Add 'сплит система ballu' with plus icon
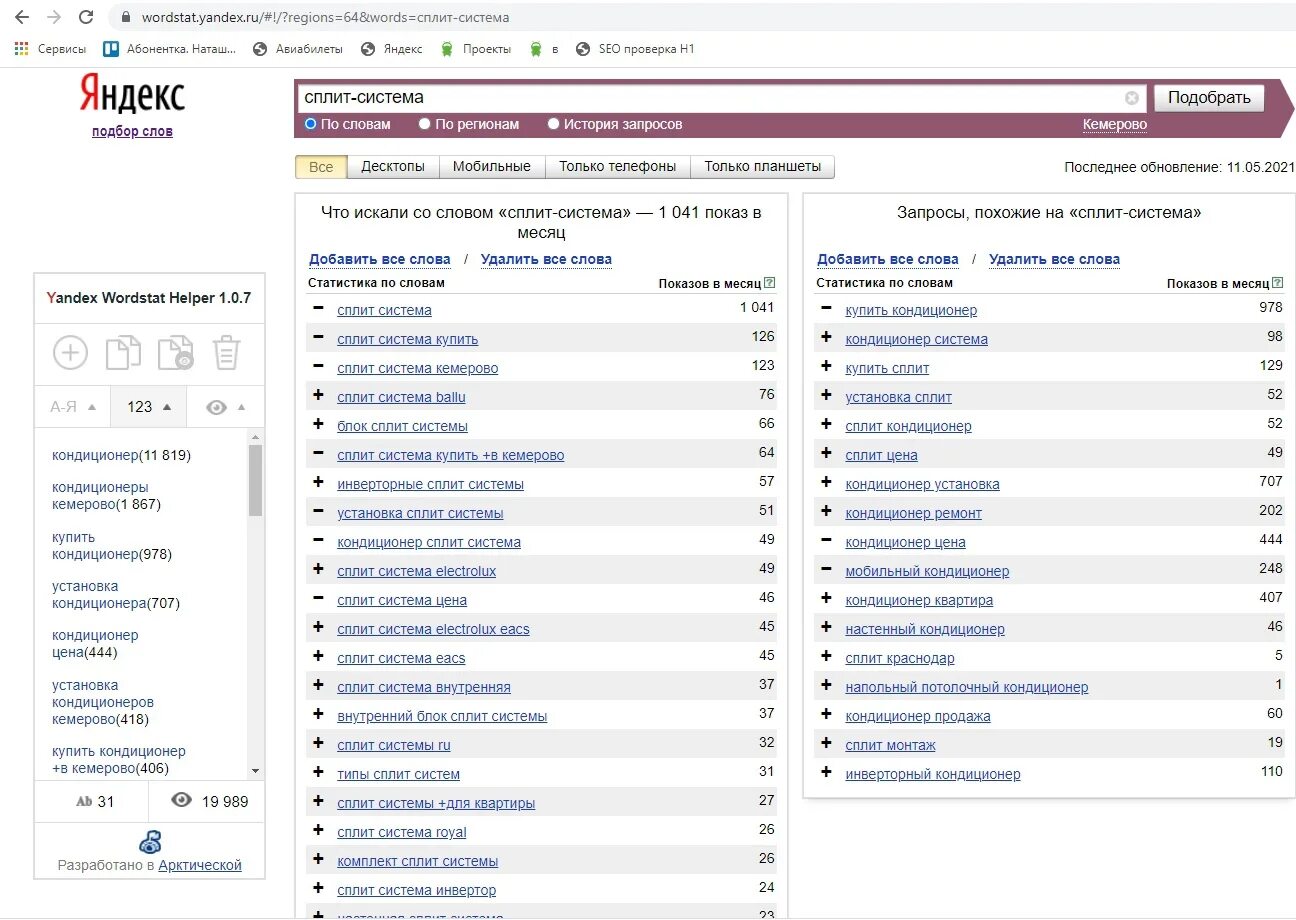Image resolution: width=1296 pixels, height=920 pixels. click(x=318, y=396)
